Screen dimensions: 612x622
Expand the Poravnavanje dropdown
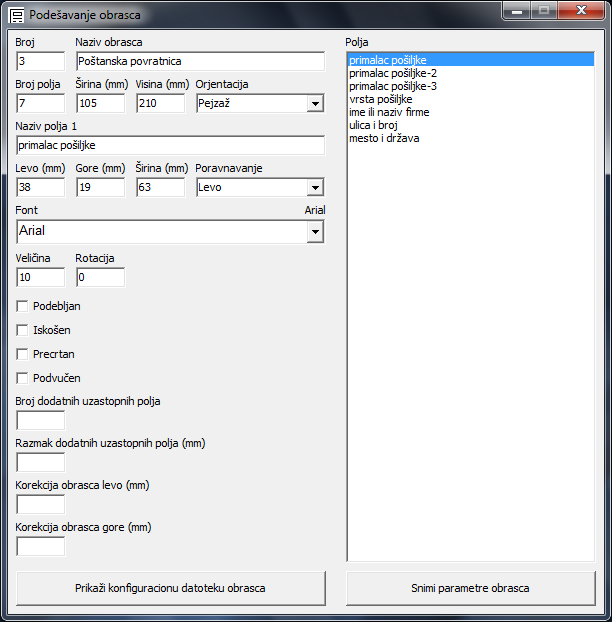(314, 187)
